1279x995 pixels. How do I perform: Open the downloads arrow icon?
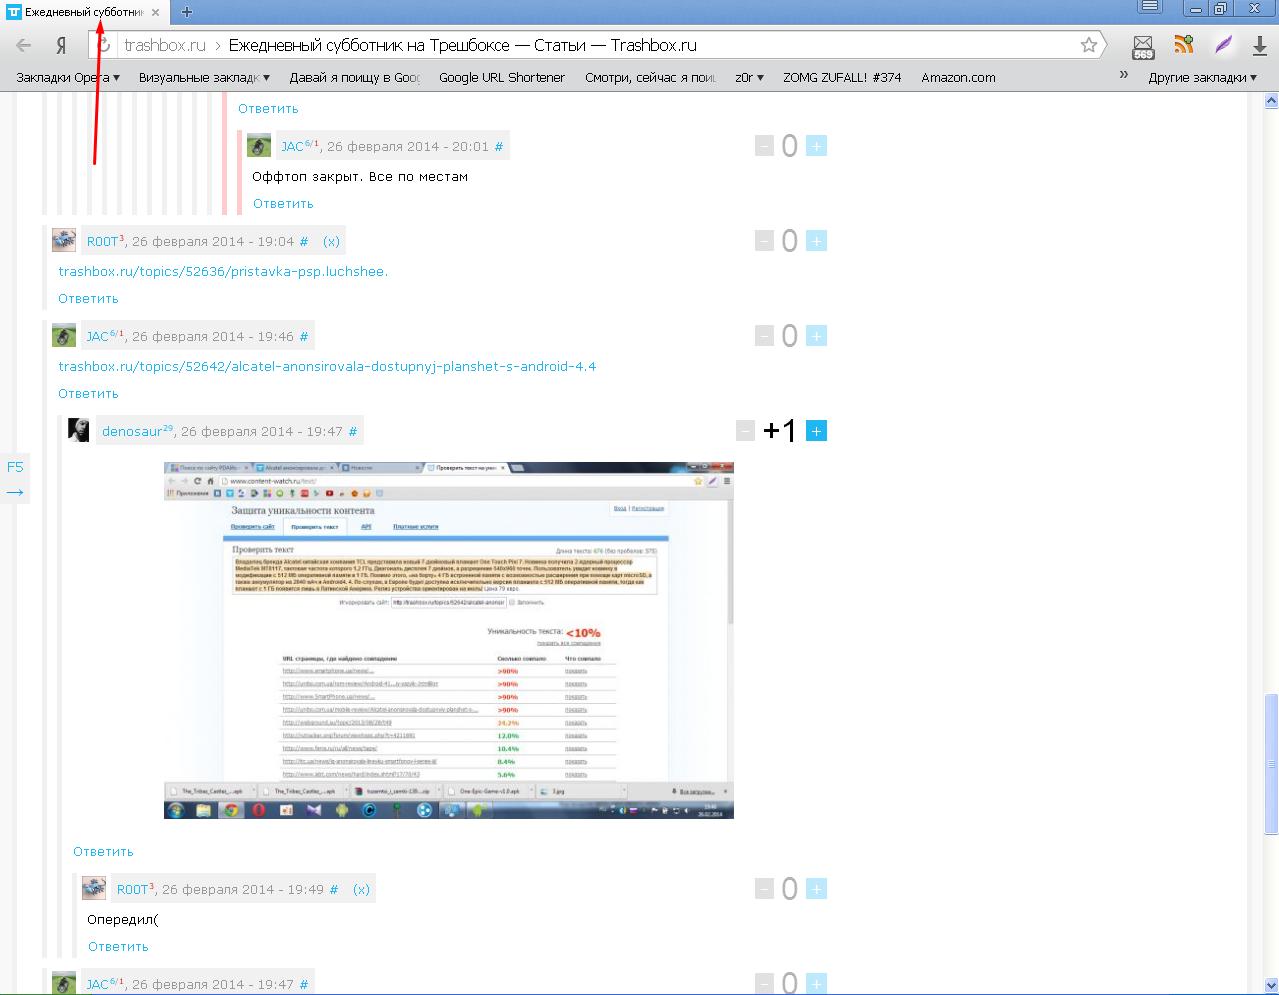coord(1259,45)
